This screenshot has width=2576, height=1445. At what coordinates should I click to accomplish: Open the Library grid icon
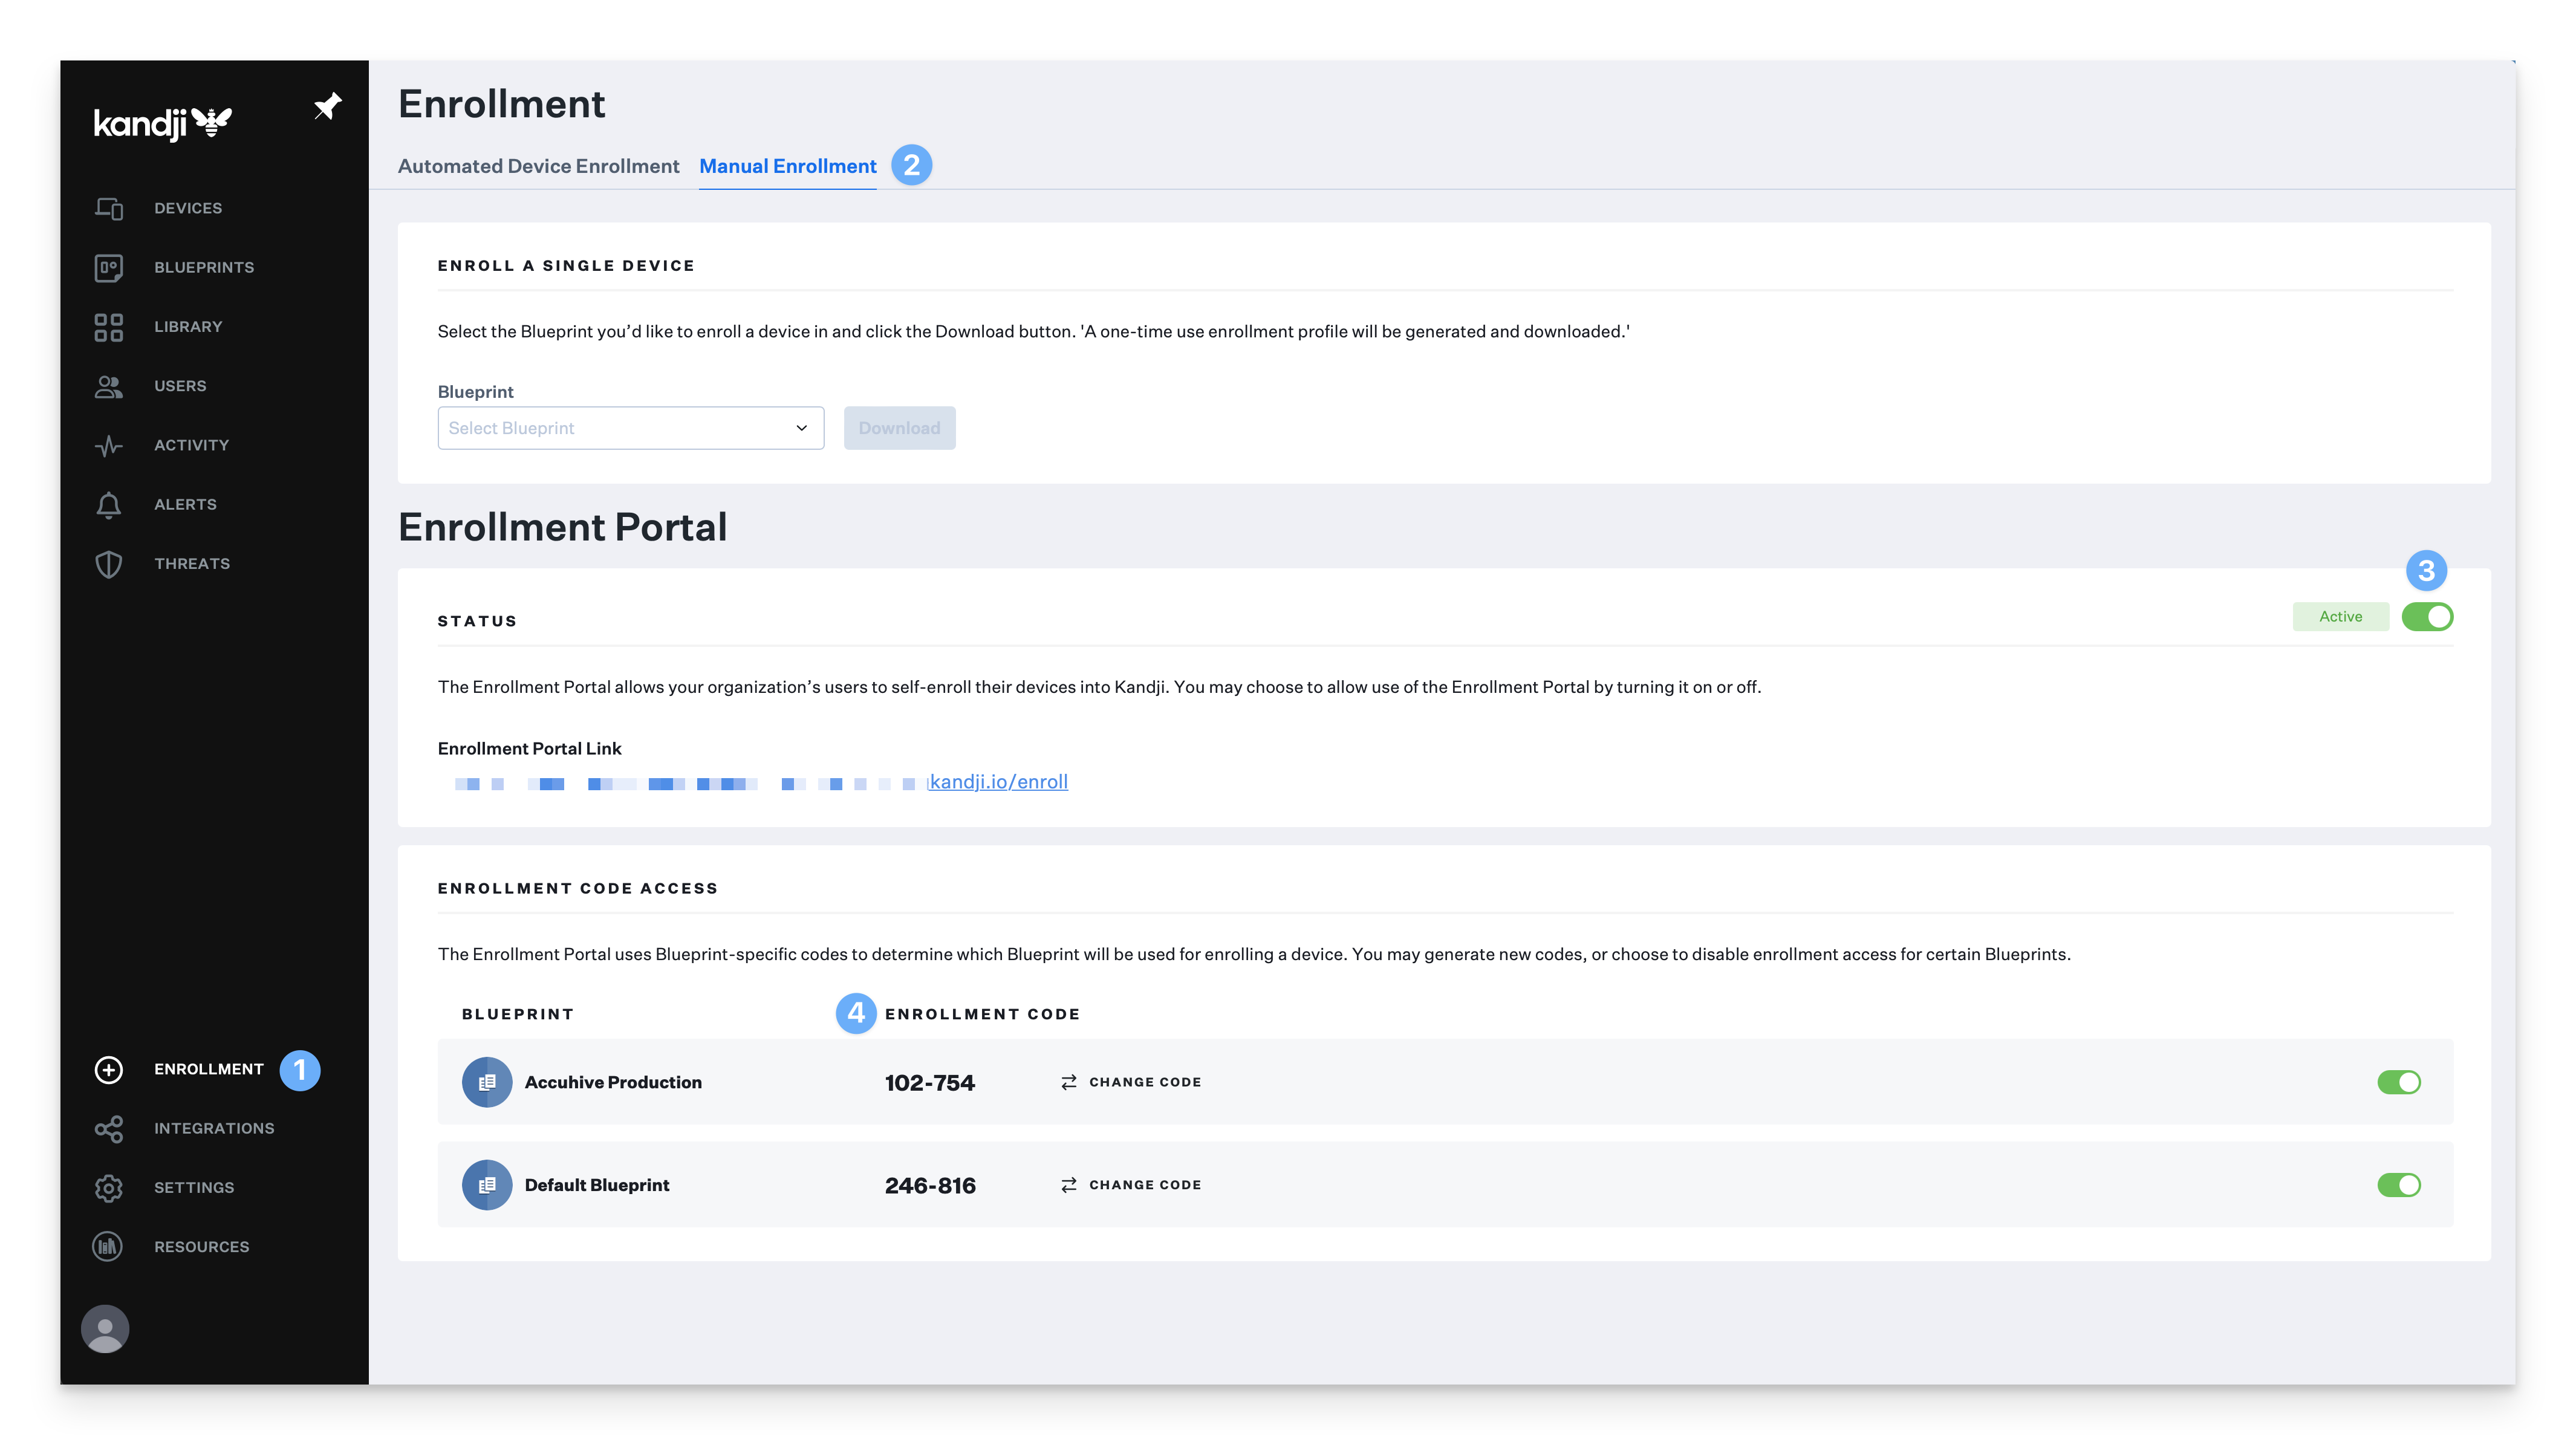(x=109, y=327)
